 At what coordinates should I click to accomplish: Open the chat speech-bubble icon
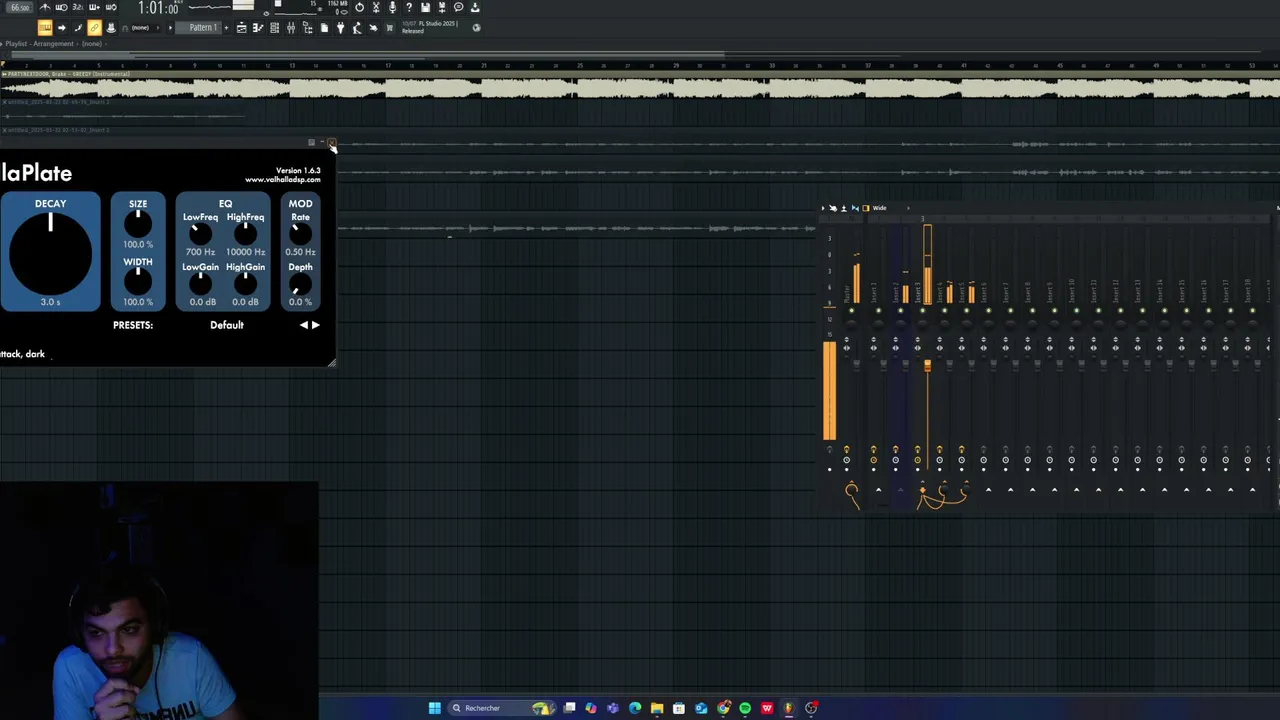[x=459, y=7]
